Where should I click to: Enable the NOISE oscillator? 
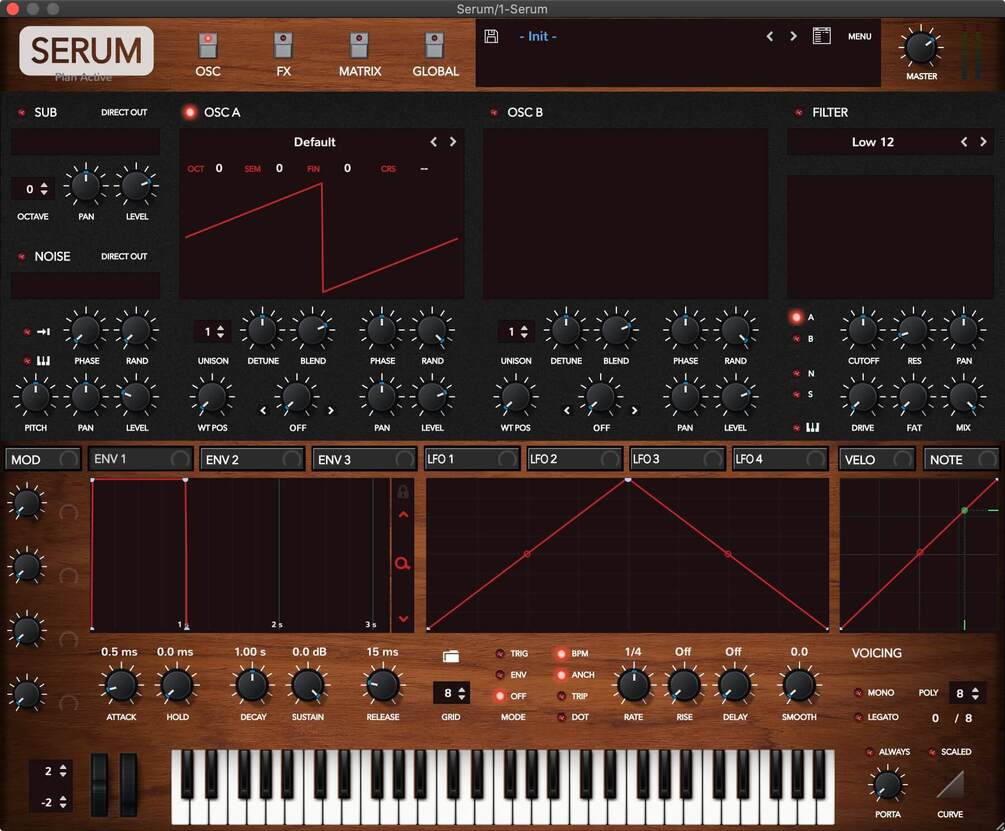point(22,256)
